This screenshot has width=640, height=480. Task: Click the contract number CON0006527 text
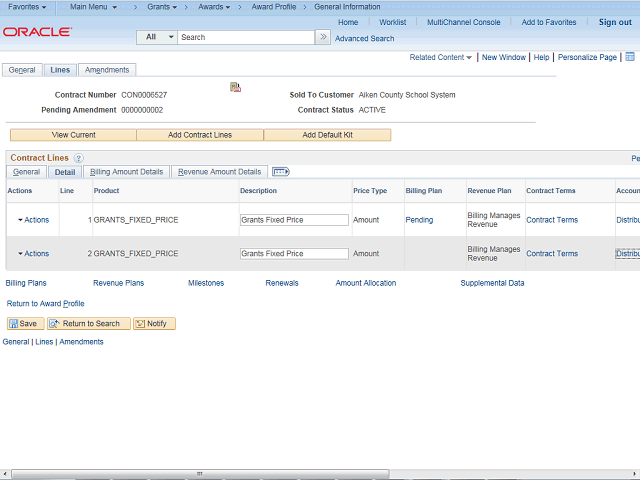[x=144, y=95]
